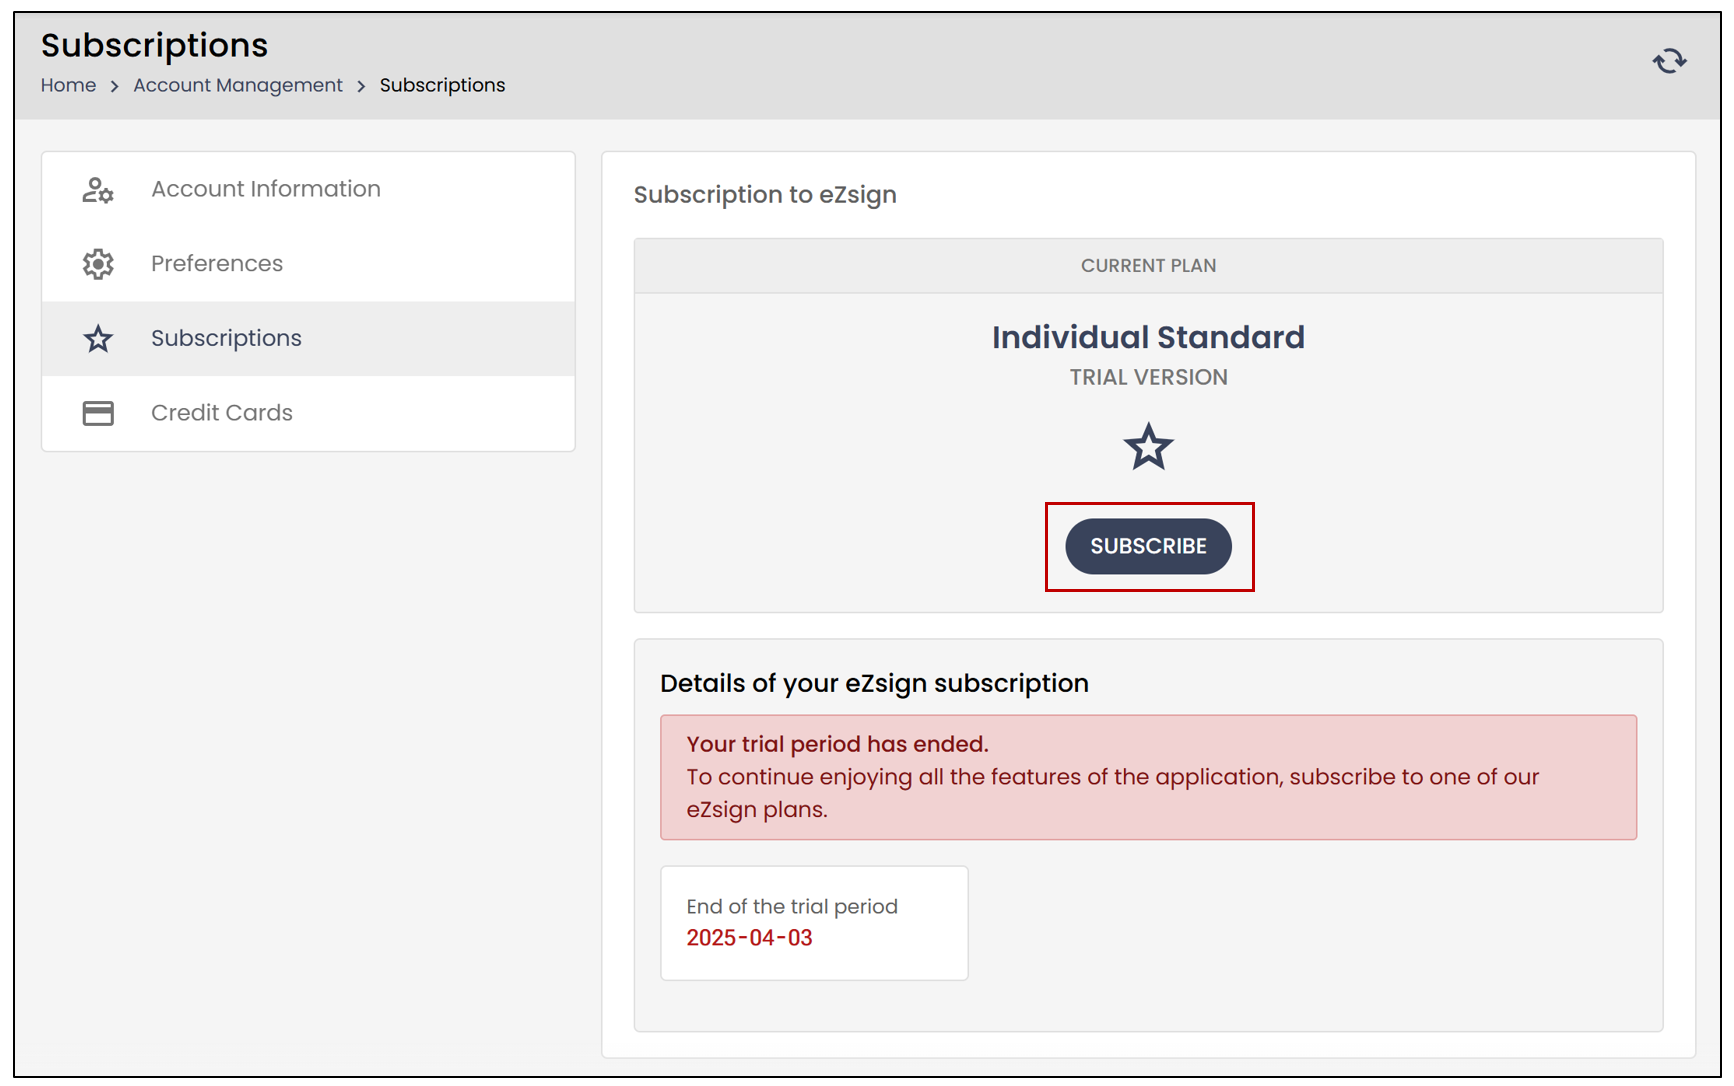The width and height of the screenshot is (1734, 1086).
Task: Click the Account Information person-gear icon
Action: (98, 190)
